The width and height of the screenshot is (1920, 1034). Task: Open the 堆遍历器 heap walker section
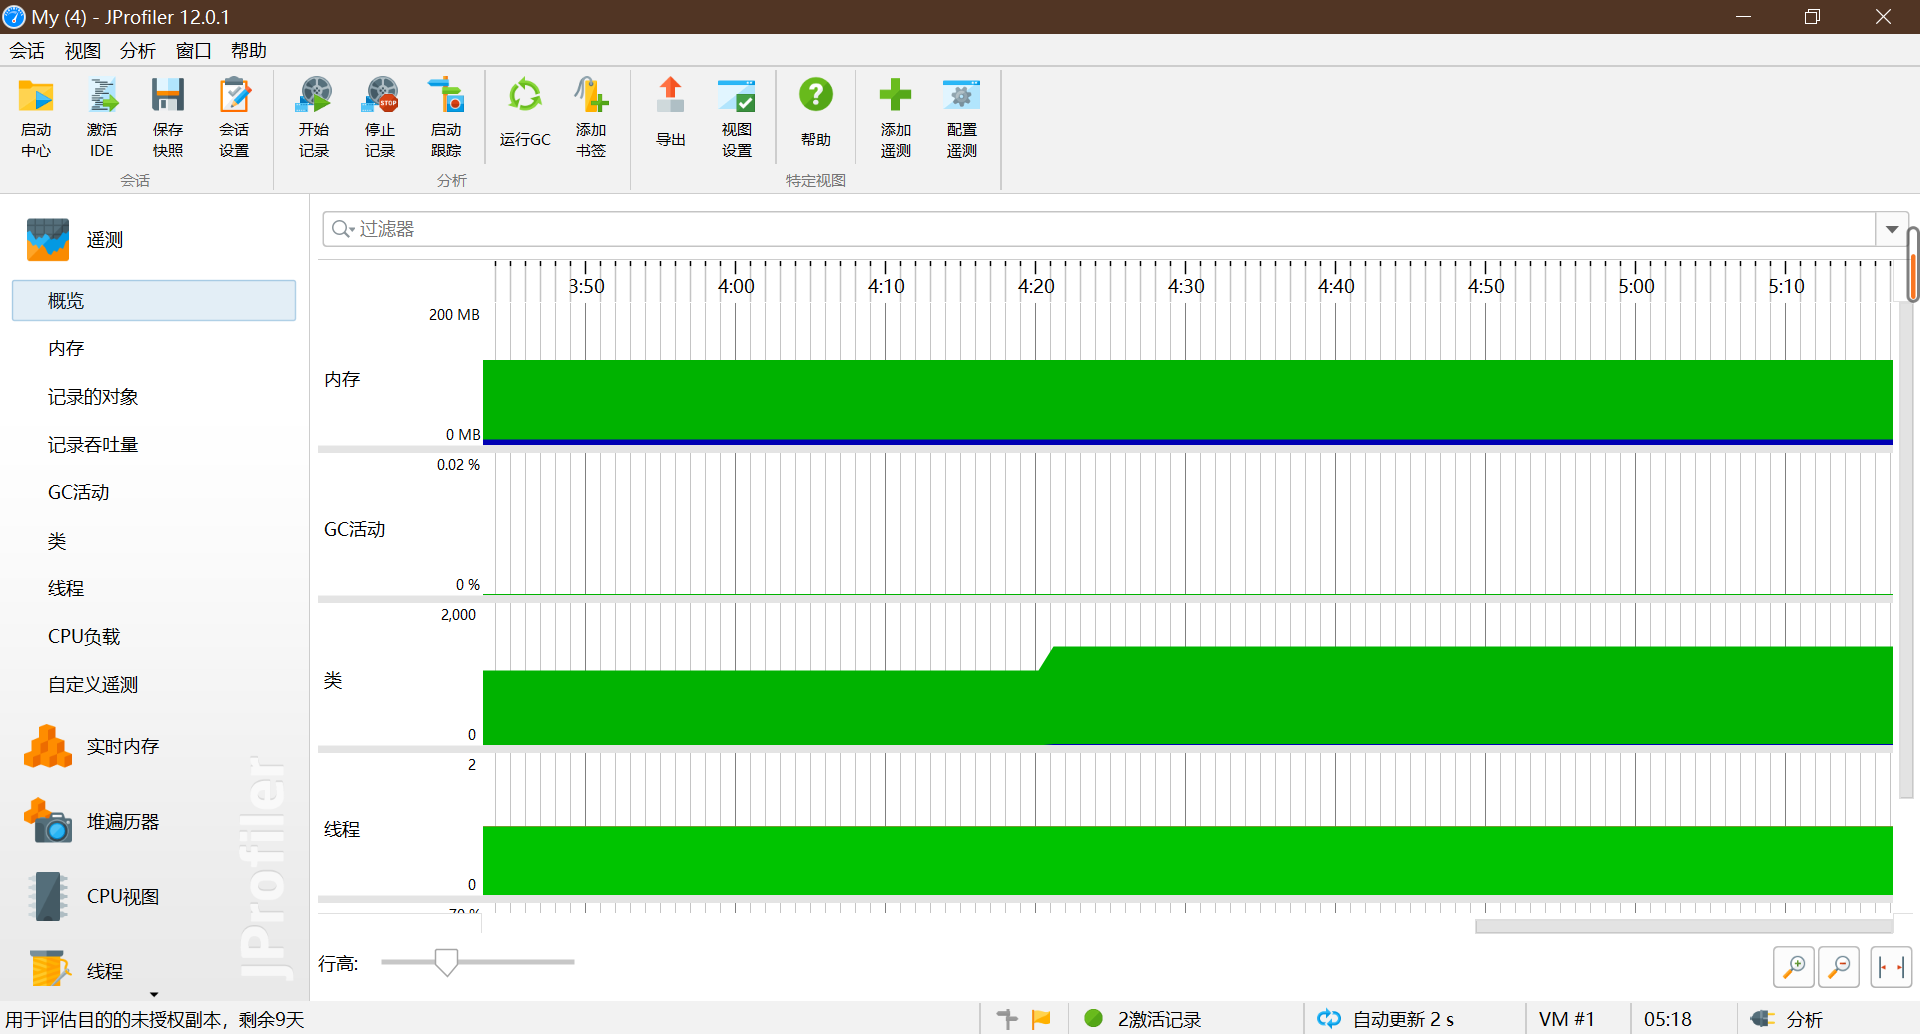tap(92, 822)
